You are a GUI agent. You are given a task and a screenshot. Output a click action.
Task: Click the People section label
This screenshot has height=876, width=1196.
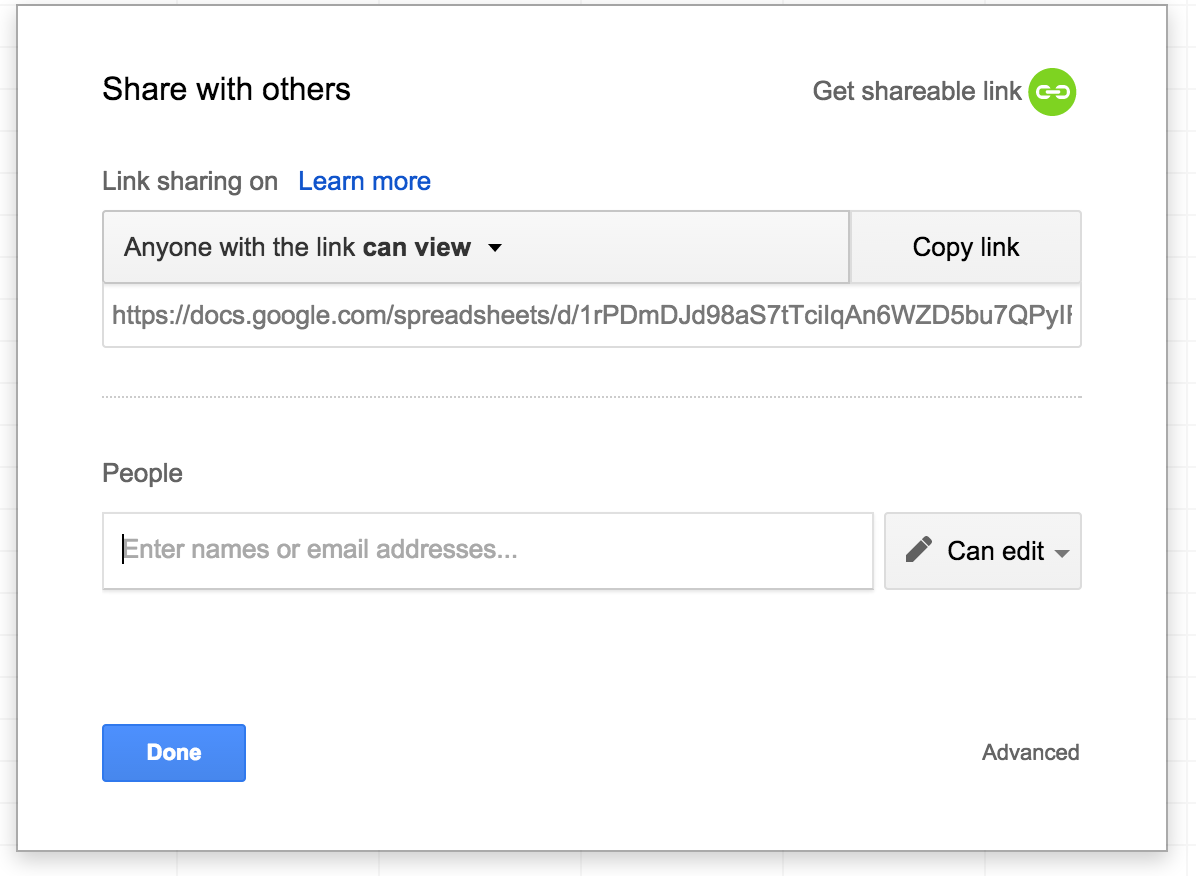click(142, 473)
